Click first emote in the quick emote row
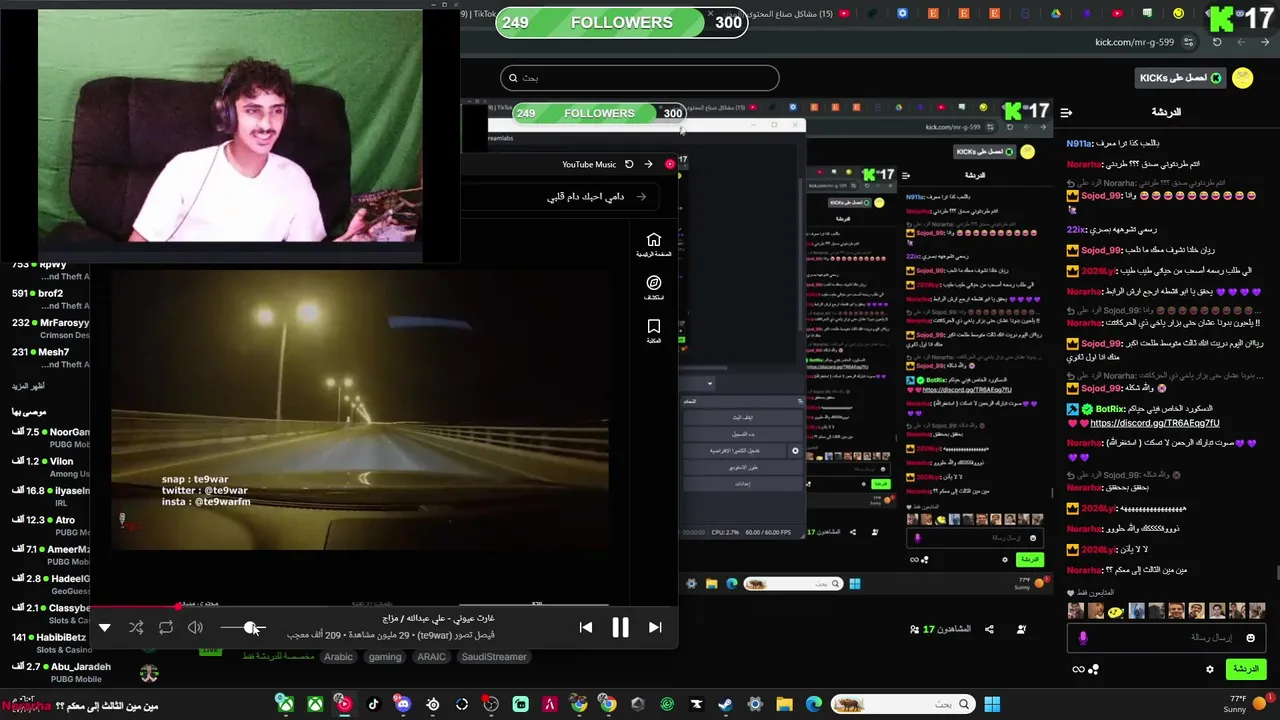The image size is (1280, 720). pos(1076,610)
